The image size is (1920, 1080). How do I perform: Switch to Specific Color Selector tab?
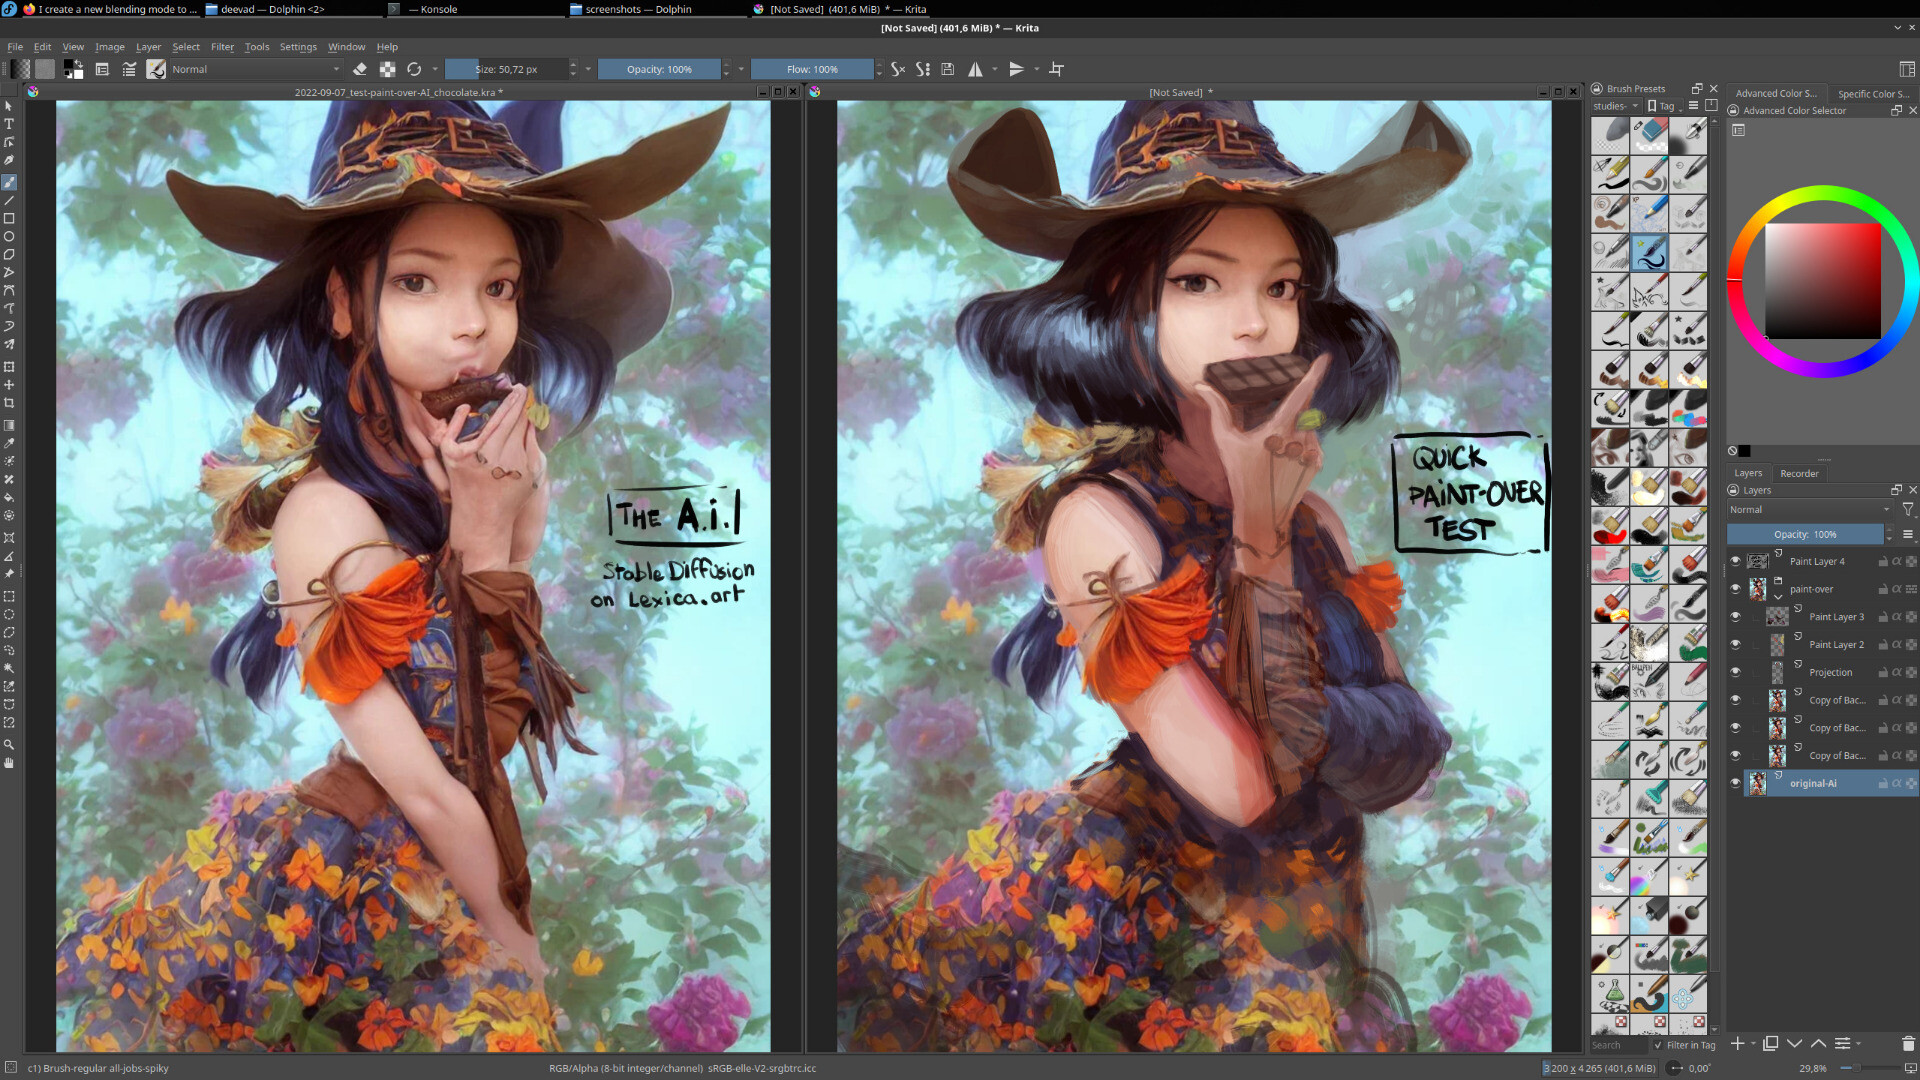click(1873, 94)
